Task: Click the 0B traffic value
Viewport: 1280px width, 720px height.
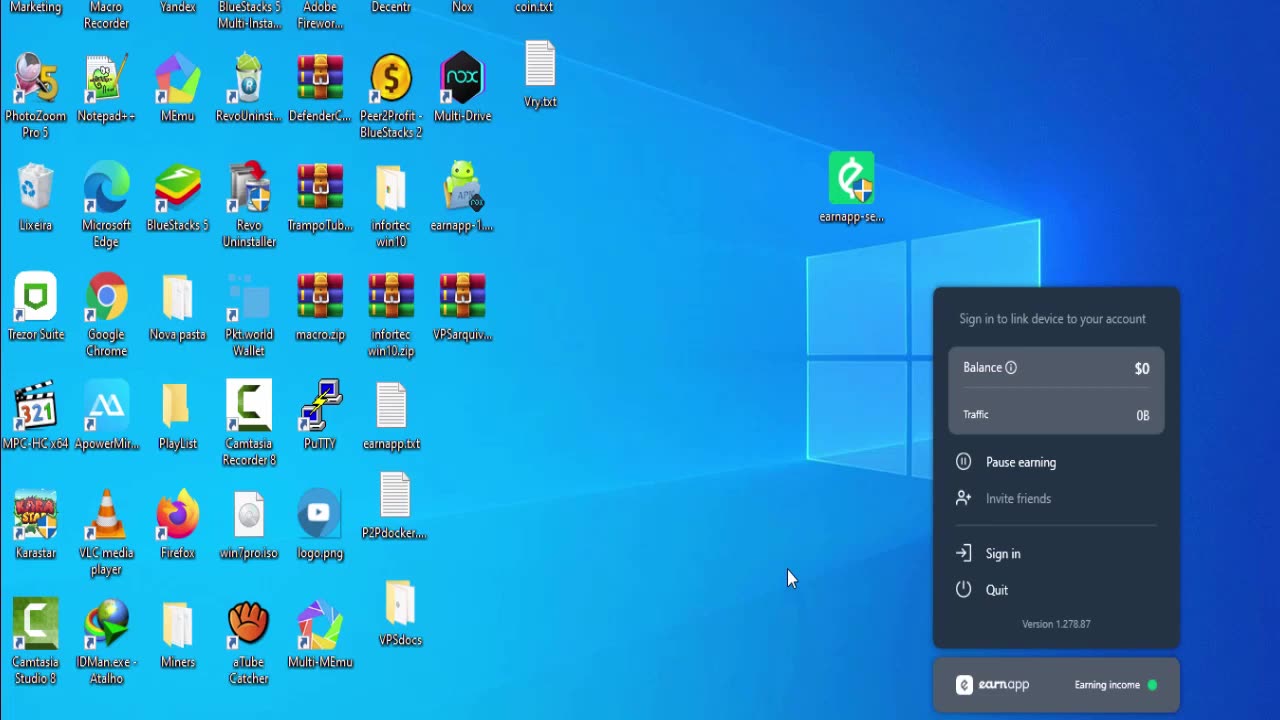Action: (1142, 415)
